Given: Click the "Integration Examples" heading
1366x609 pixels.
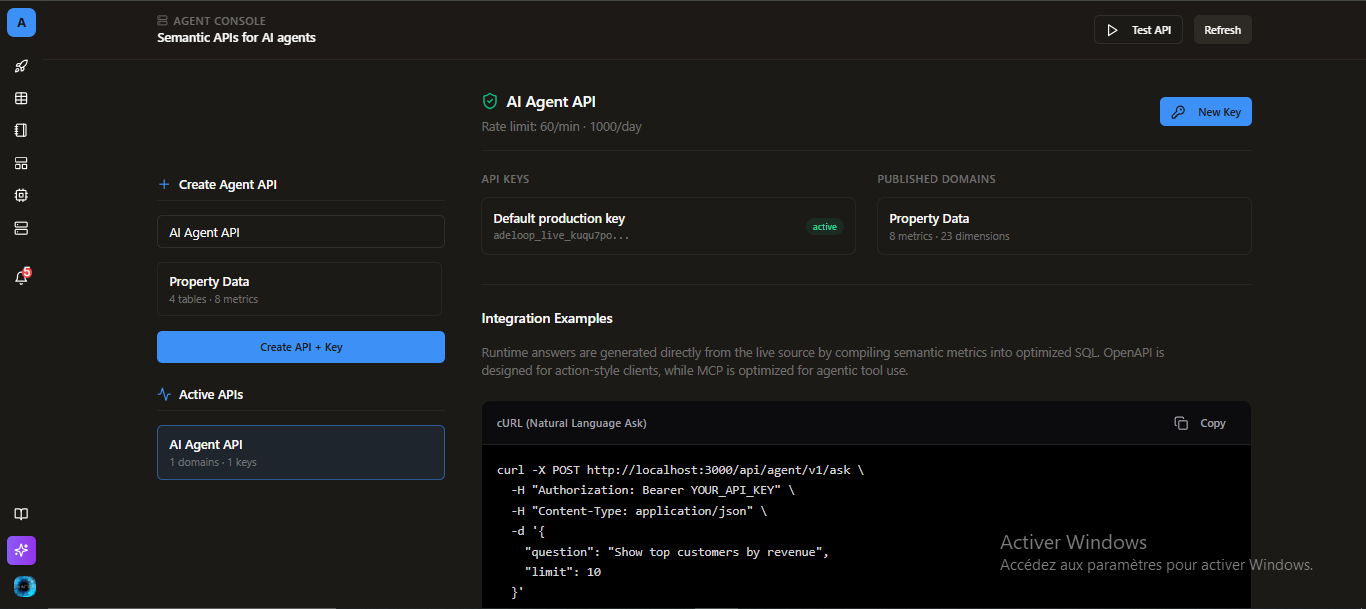Looking at the screenshot, I should [x=547, y=318].
